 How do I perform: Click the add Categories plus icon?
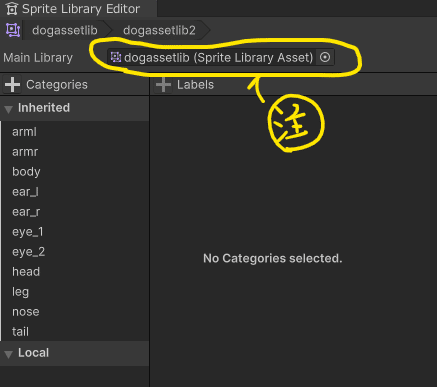(x=12, y=84)
